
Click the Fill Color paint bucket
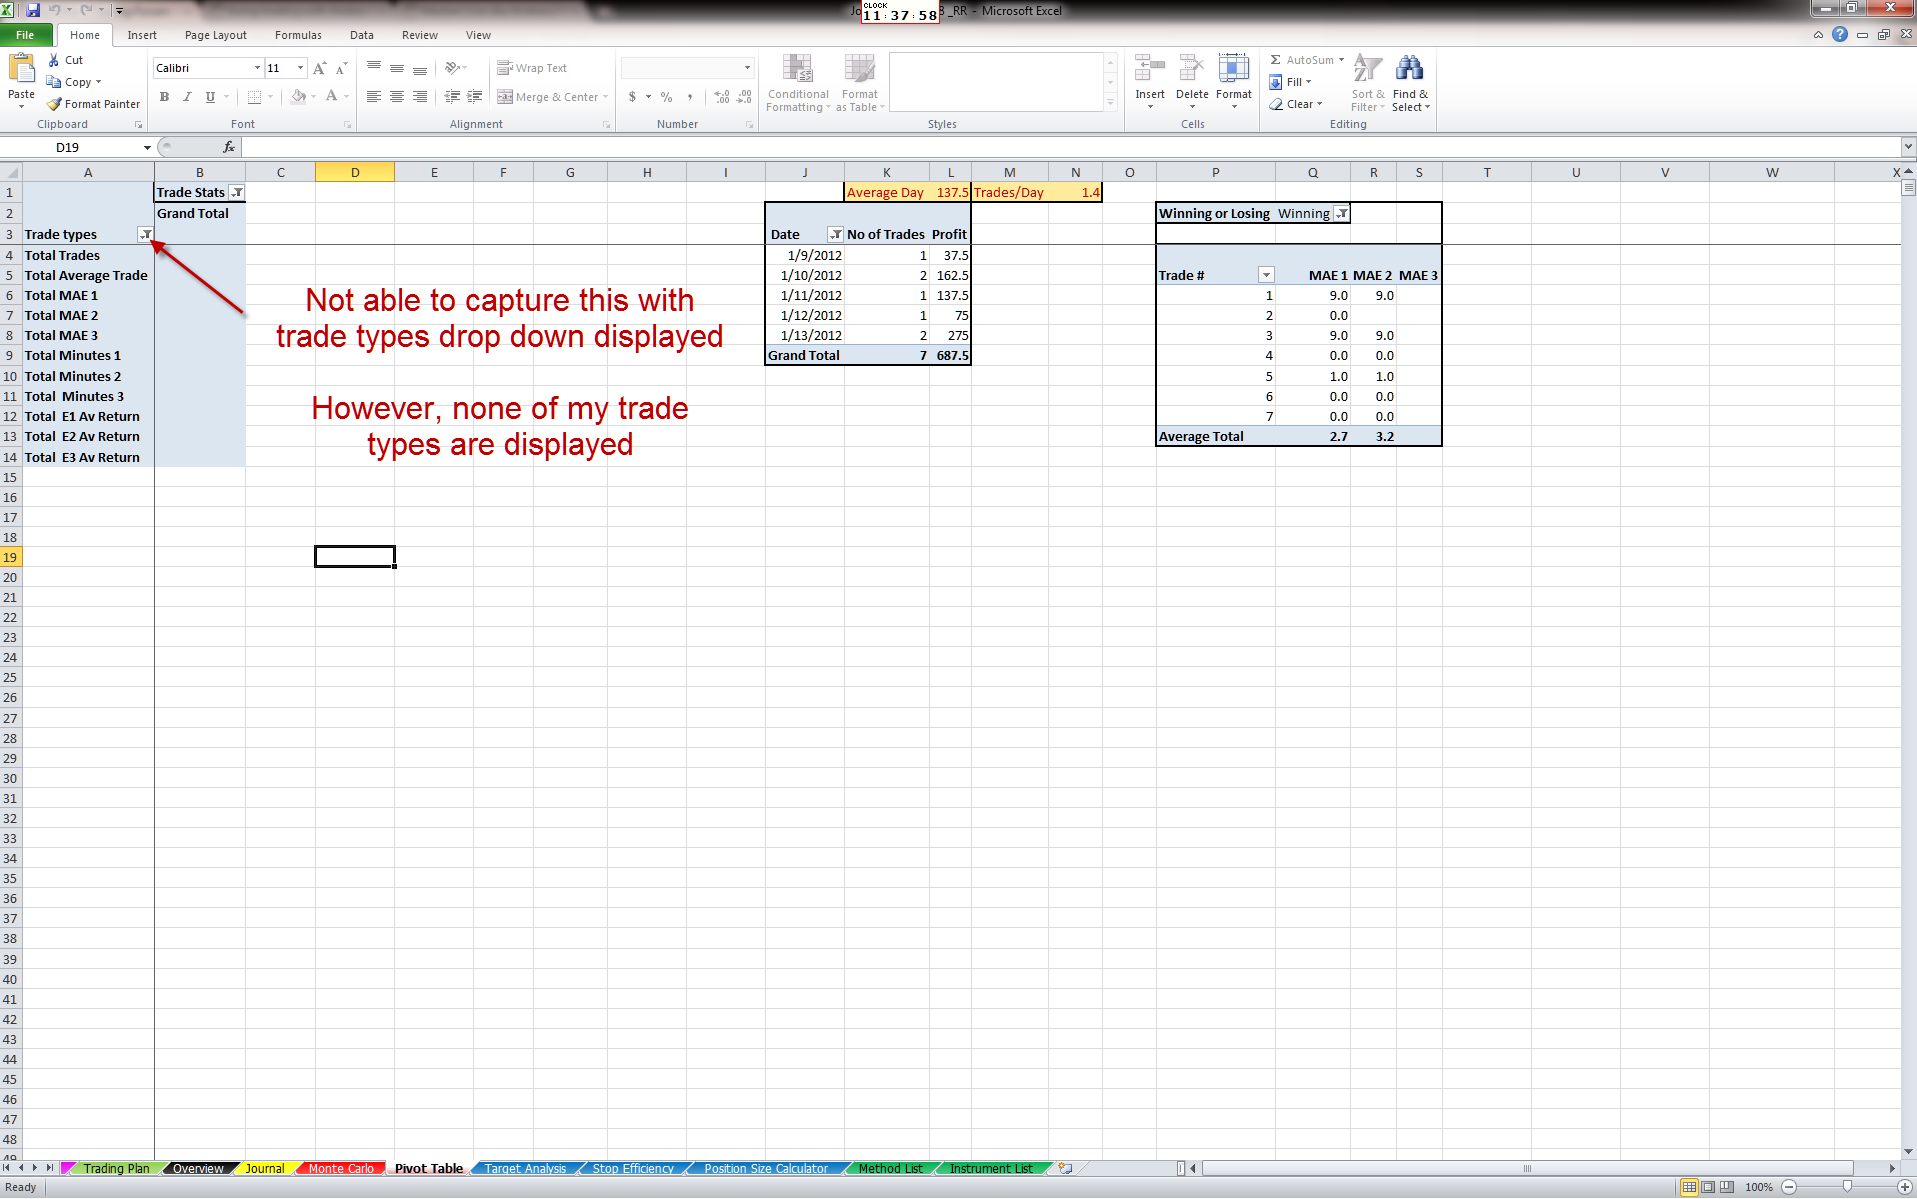click(298, 97)
